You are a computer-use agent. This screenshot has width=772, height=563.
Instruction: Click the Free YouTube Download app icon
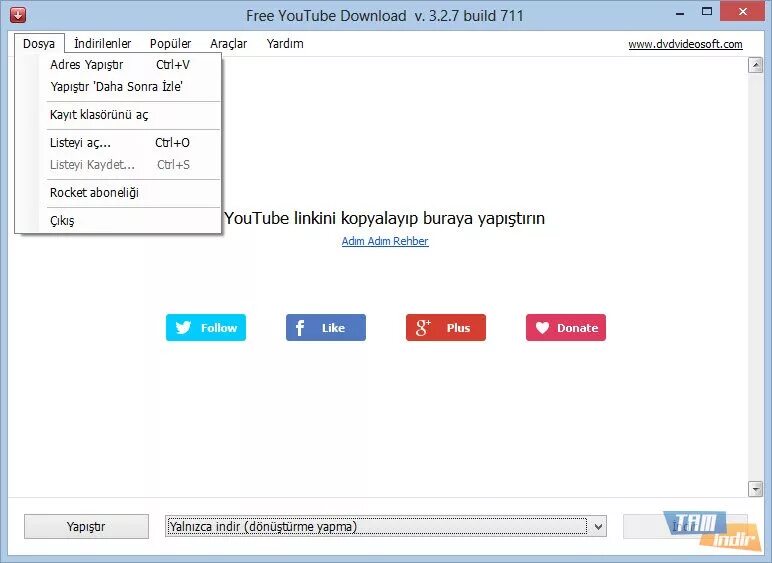coord(18,15)
